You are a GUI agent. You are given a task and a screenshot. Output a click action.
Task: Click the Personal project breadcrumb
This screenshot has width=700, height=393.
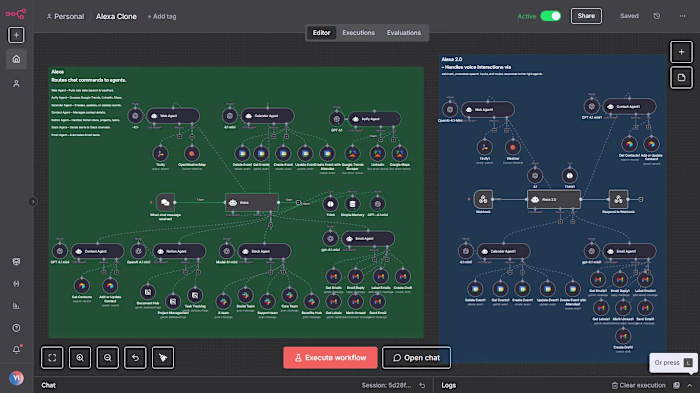click(65, 17)
